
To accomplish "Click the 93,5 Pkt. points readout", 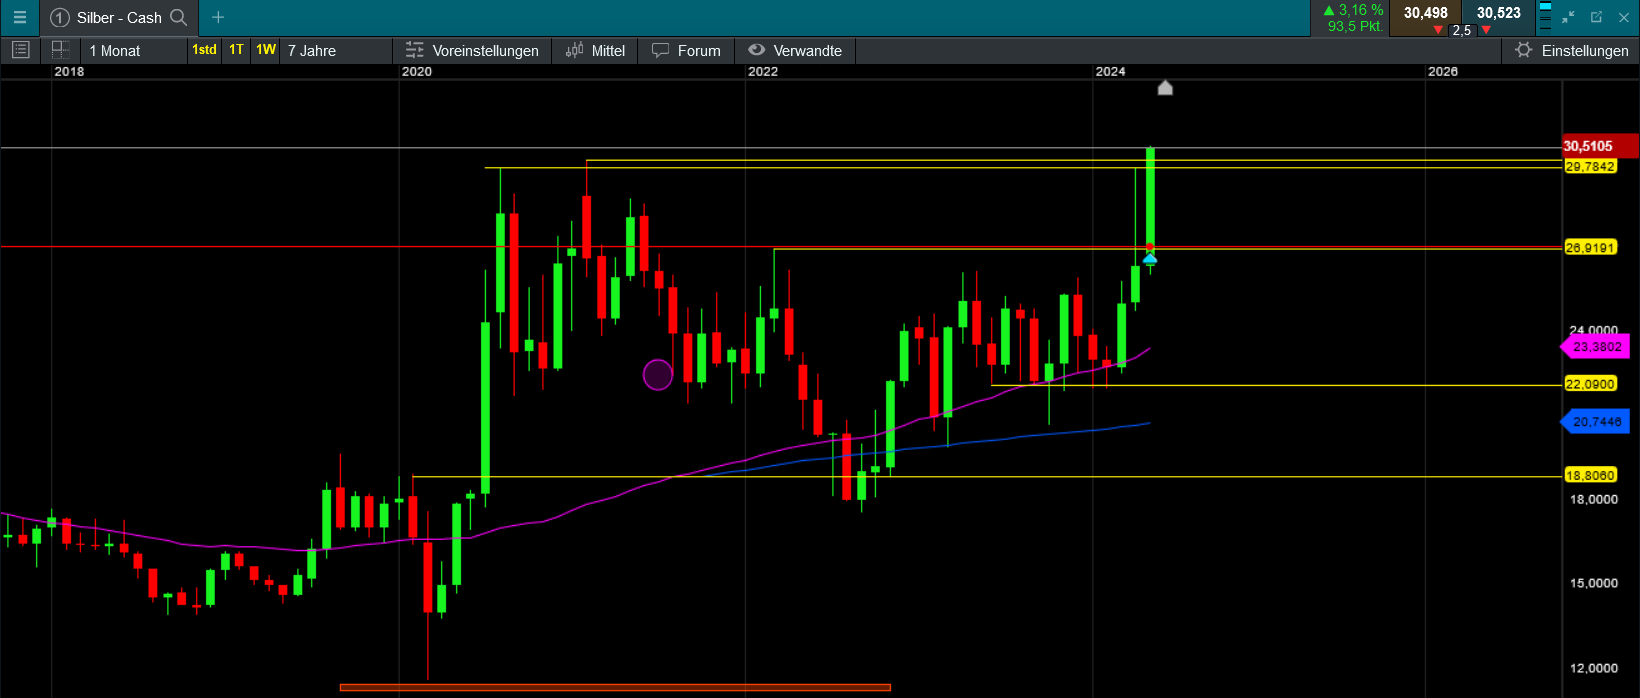I will (1355, 26).
